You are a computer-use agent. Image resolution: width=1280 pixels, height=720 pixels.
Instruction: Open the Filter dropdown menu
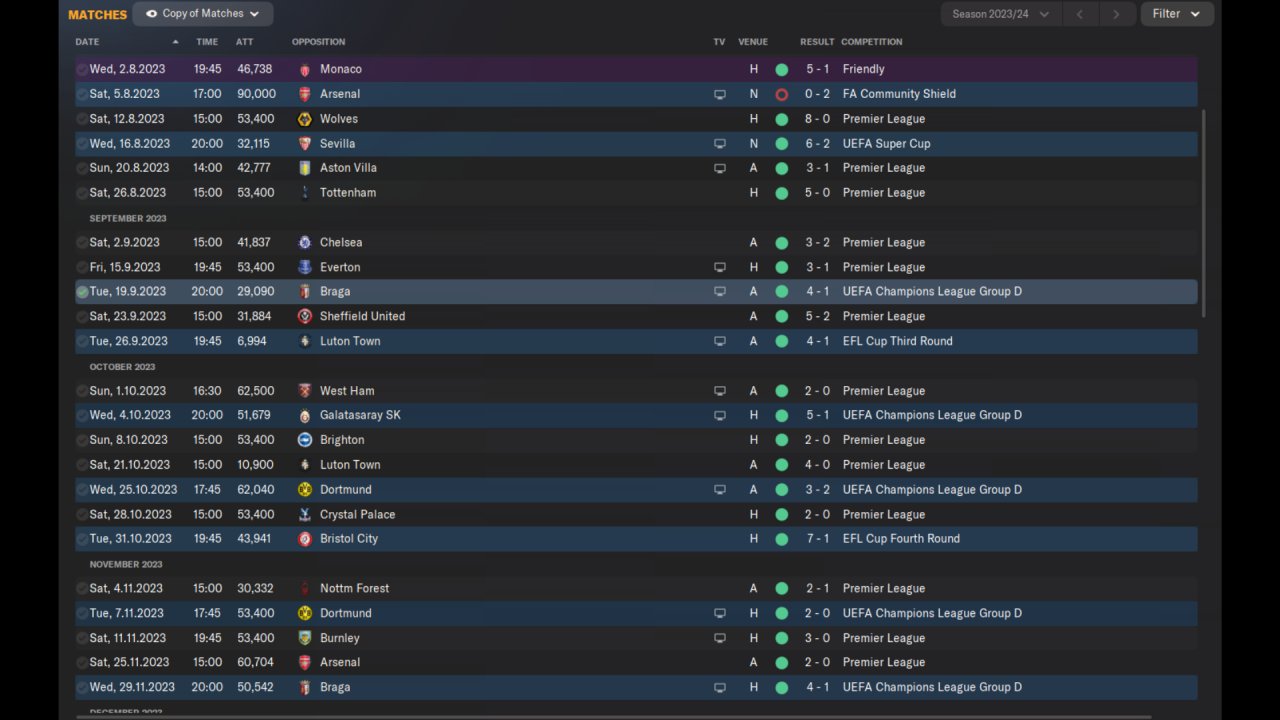tap(1177, 14)
